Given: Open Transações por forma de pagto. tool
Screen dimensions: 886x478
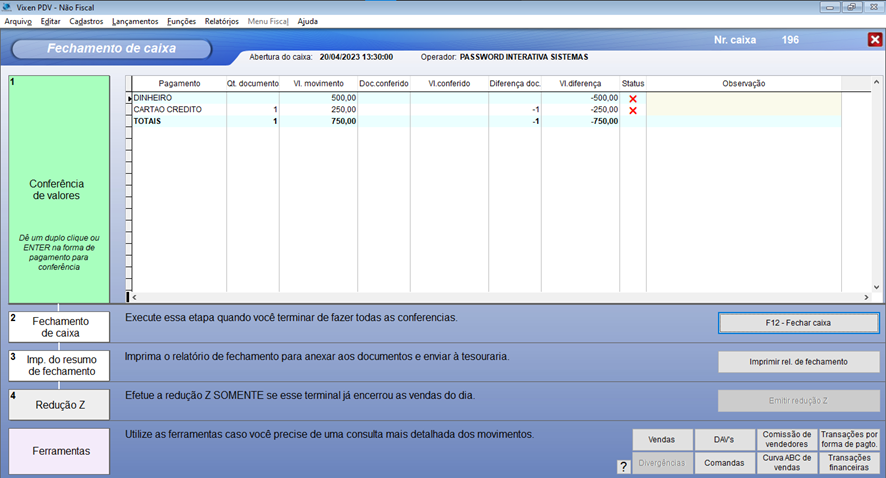Looking at the screenshot, I should point(849,439).
